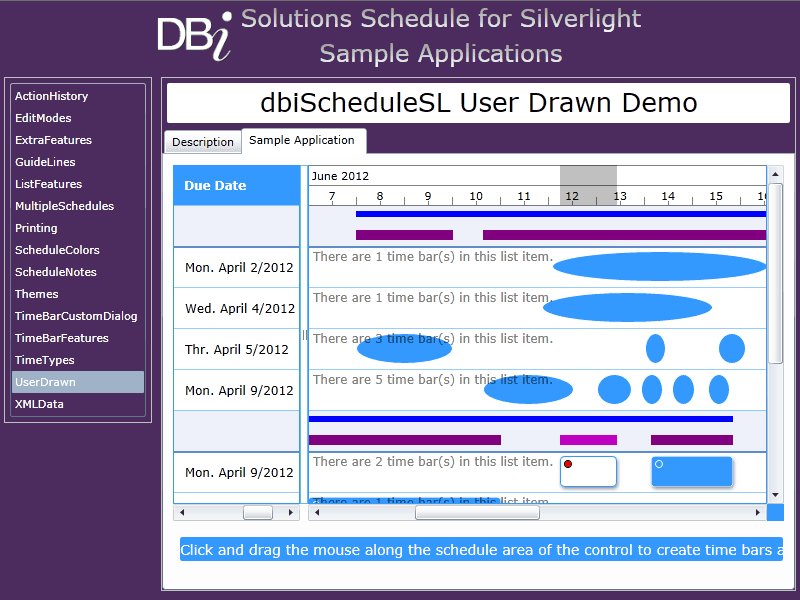Open the TimeBarFeatures sample
800x600 pixels.
tap(78, 338)
